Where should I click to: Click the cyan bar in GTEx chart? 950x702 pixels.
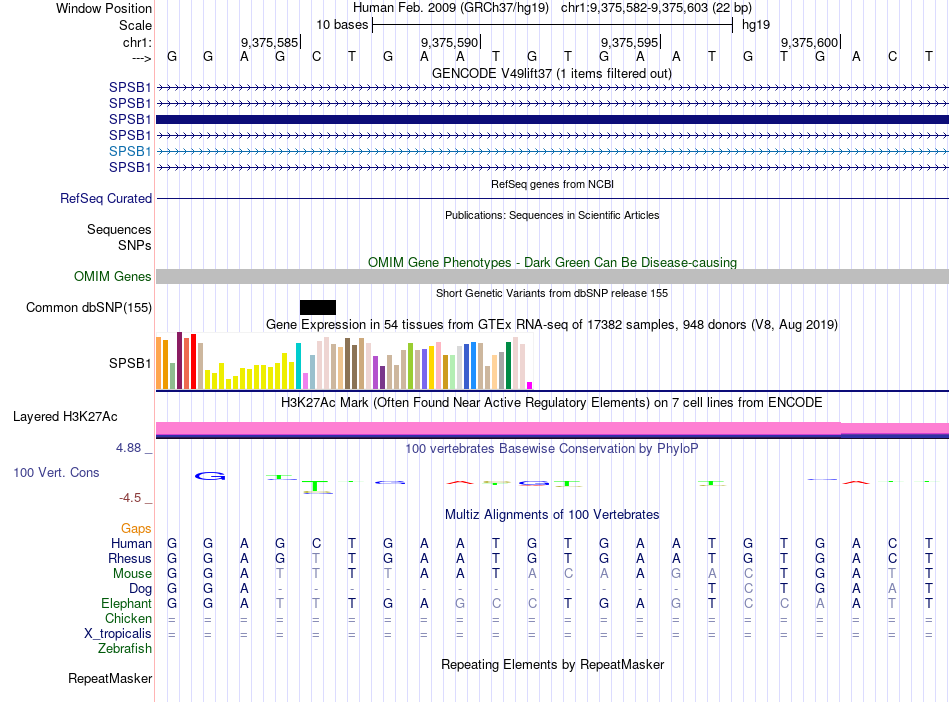(x=298, y=366)
